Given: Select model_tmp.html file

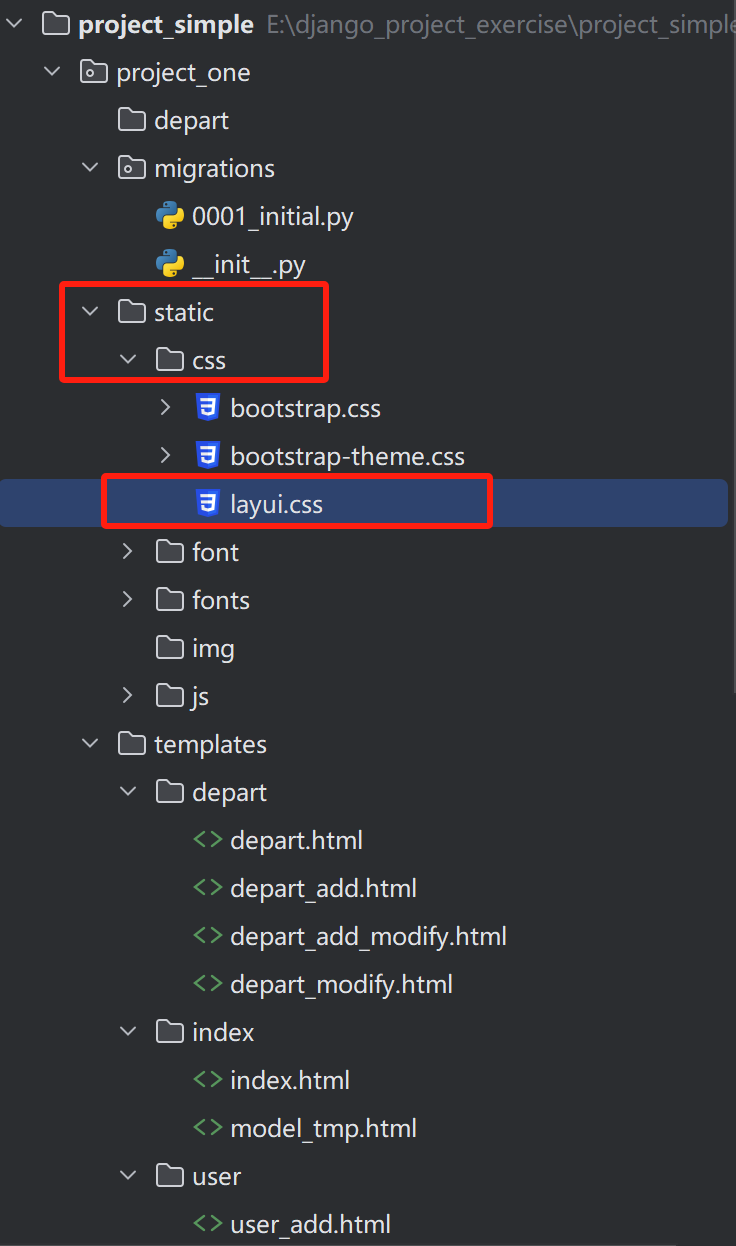Looking at the screenshot, I should point(323,1128).
